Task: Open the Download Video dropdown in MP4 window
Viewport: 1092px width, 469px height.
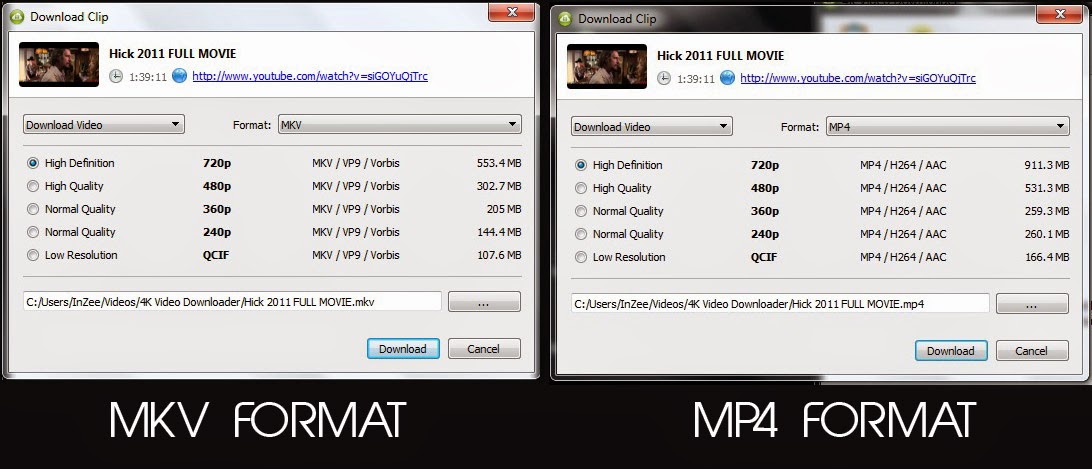Action: pos(652,127)
